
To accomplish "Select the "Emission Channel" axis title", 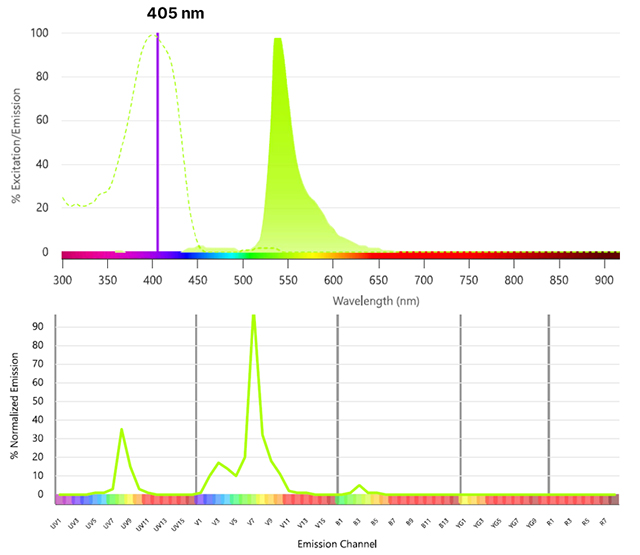I will tap(337, 544).
